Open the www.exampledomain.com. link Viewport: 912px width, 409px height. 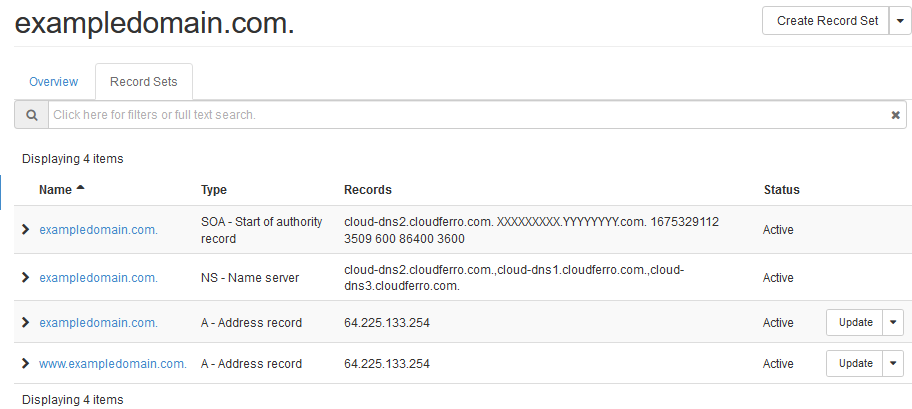[x=112, y=364]
